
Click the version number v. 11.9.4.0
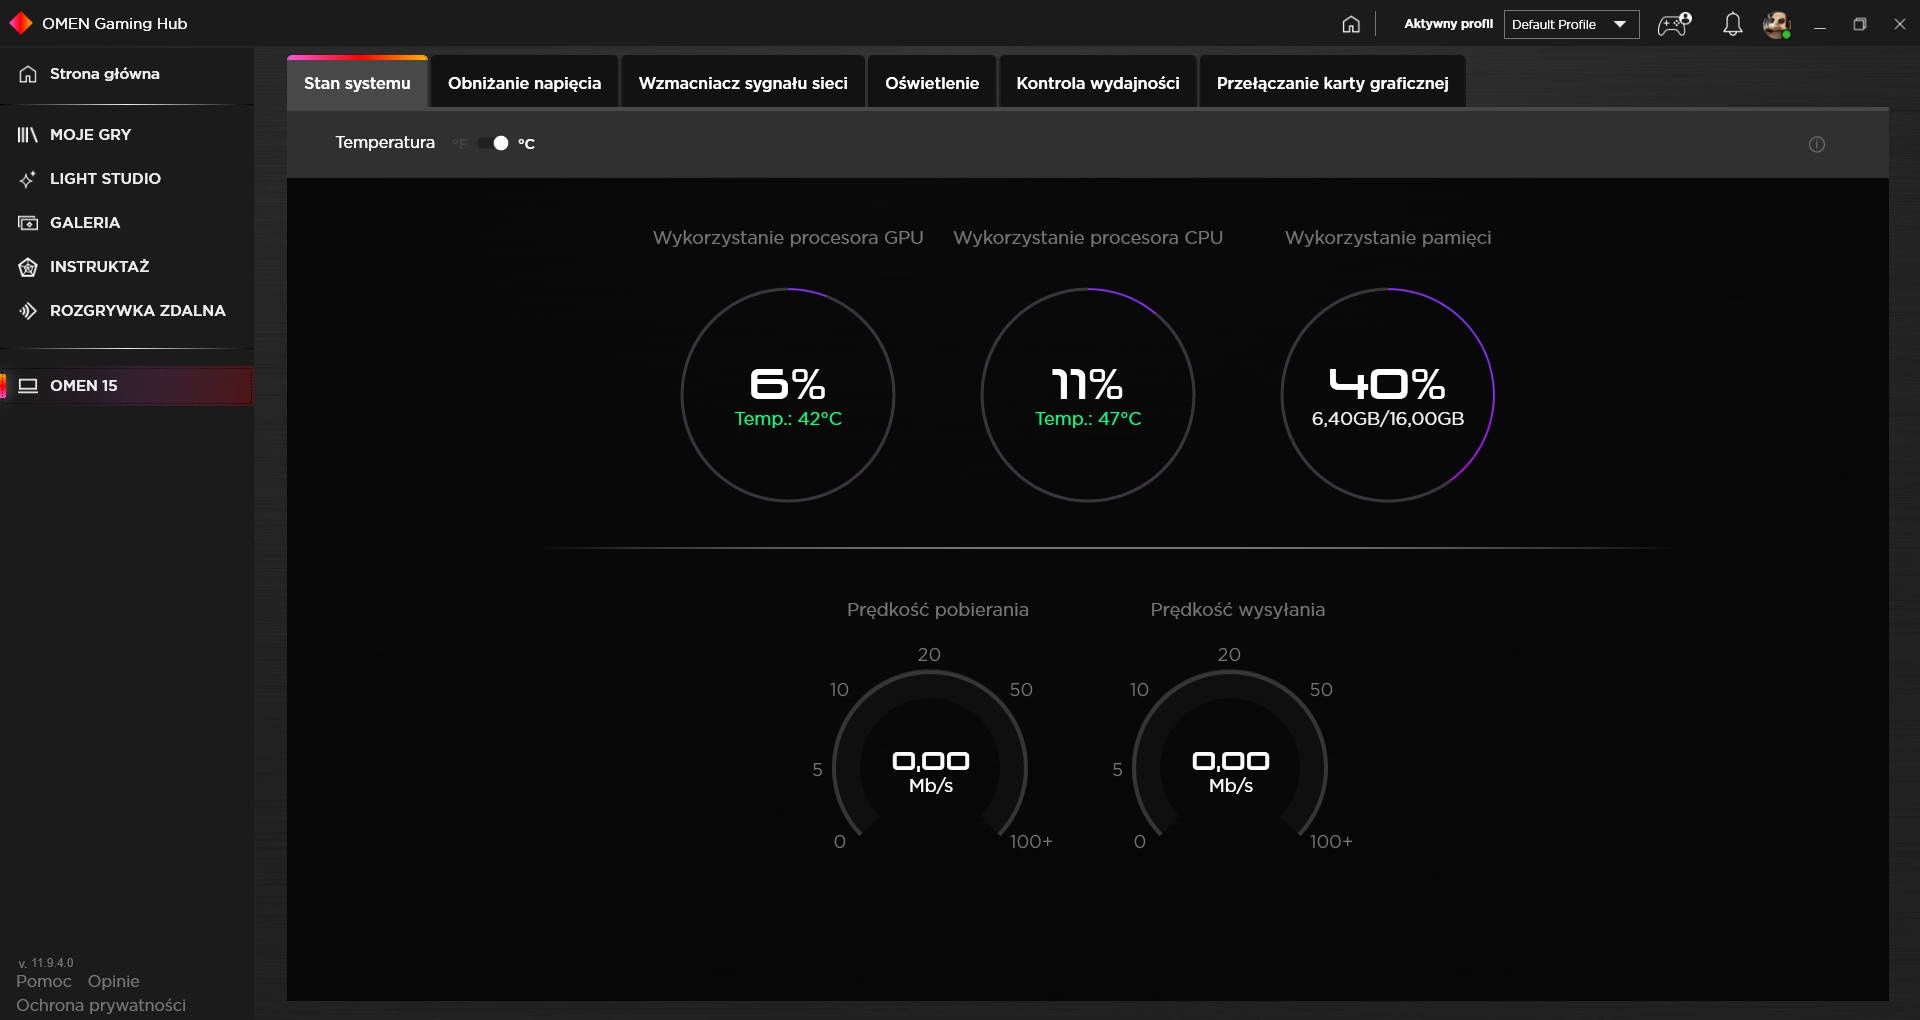coord(46,963)
